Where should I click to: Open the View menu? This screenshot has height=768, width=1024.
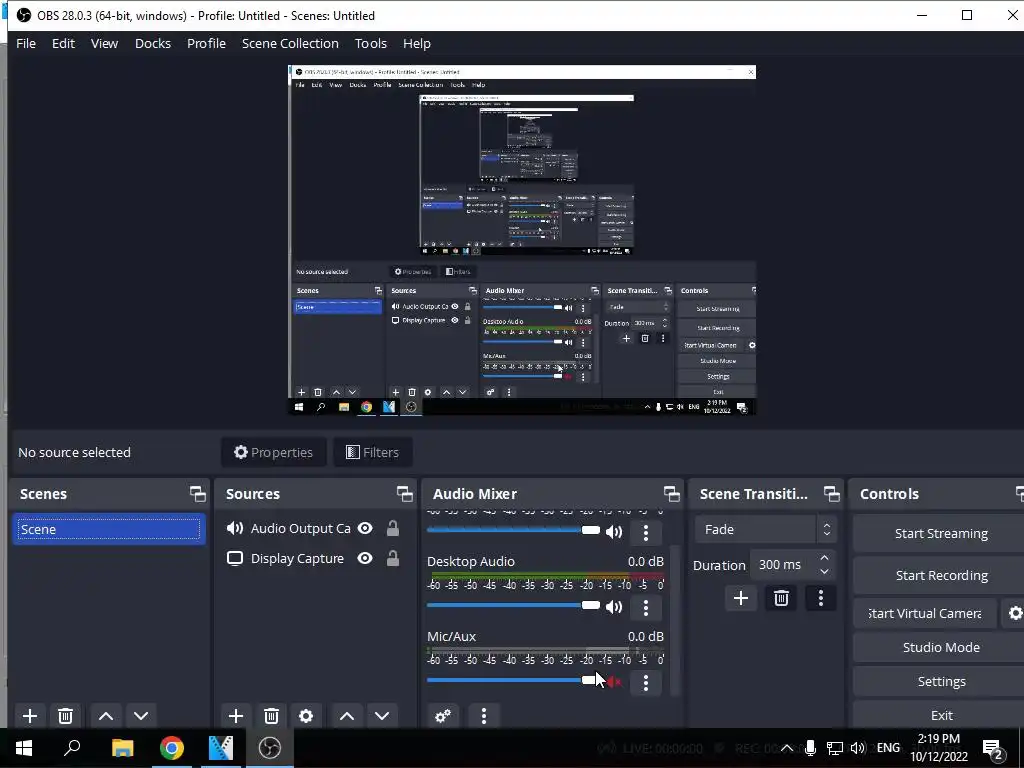point(104,43)
